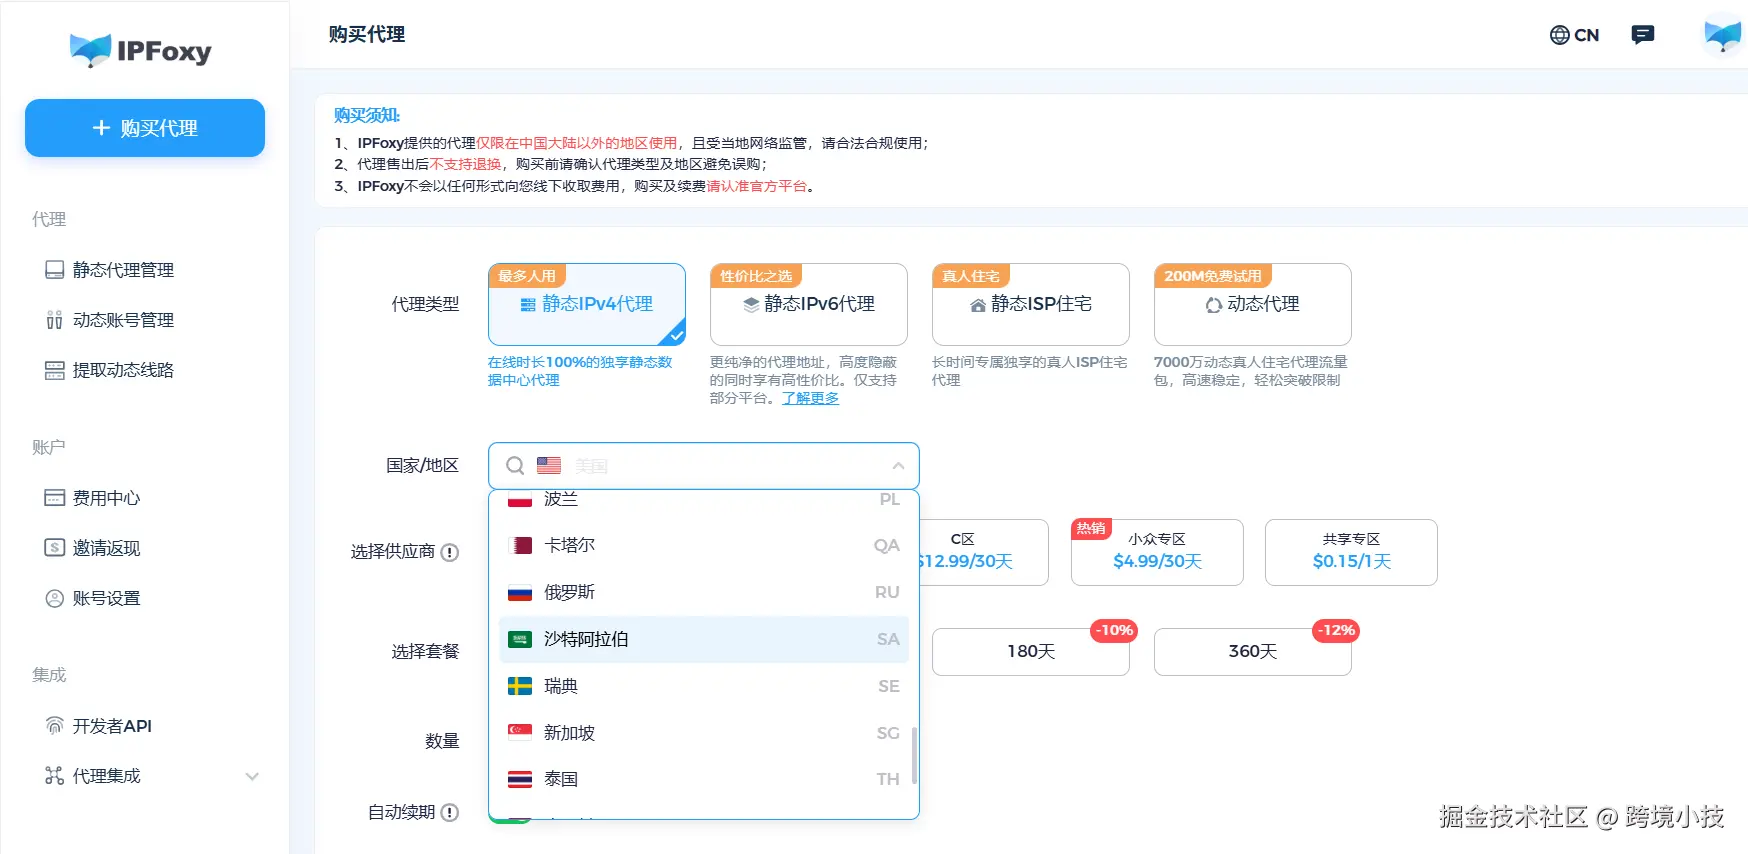Click the 动态代理 refresh icon
Image resolution: width=1748 pixels, height=854 pixels.
coord(1214,305)
